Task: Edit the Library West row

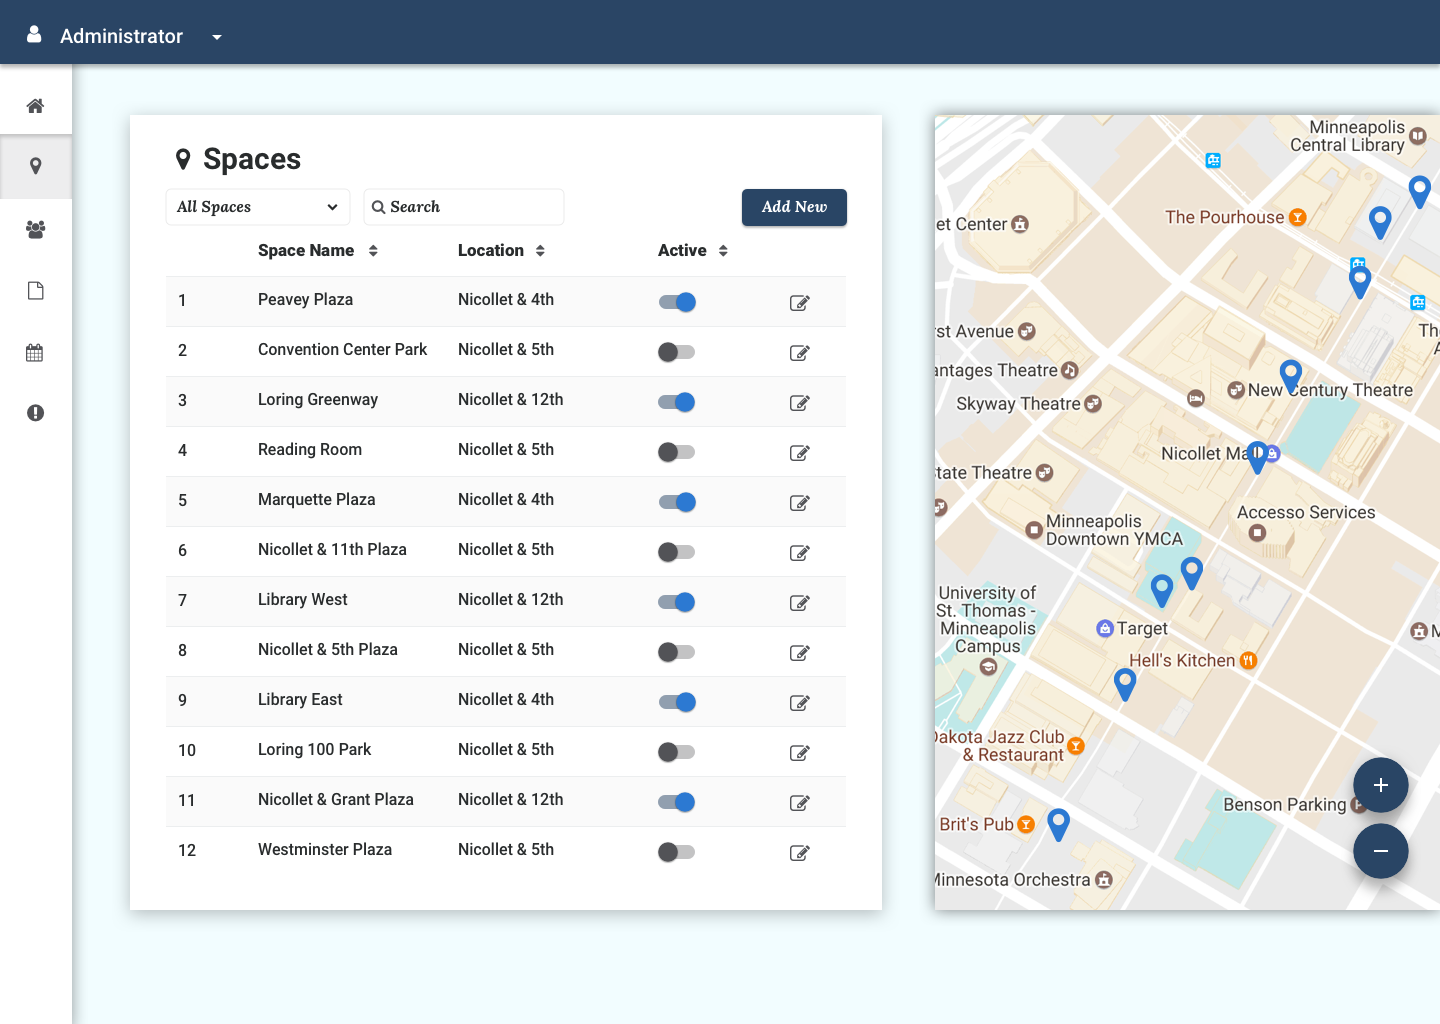Action: click(799, 603)
